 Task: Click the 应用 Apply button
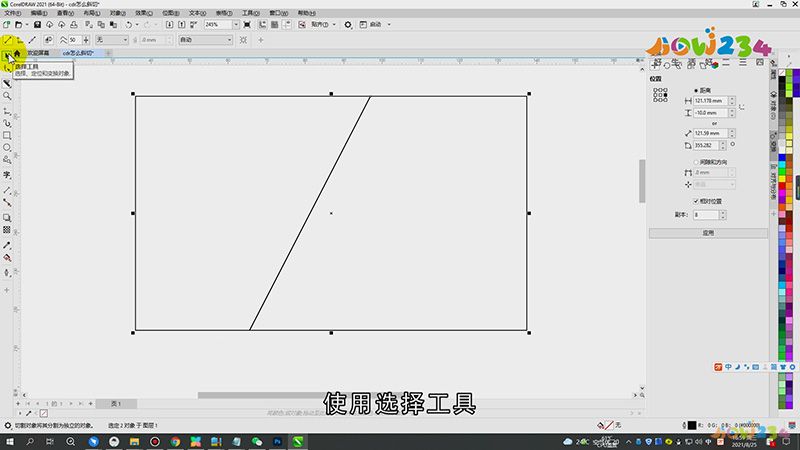[x=708, y=233]
